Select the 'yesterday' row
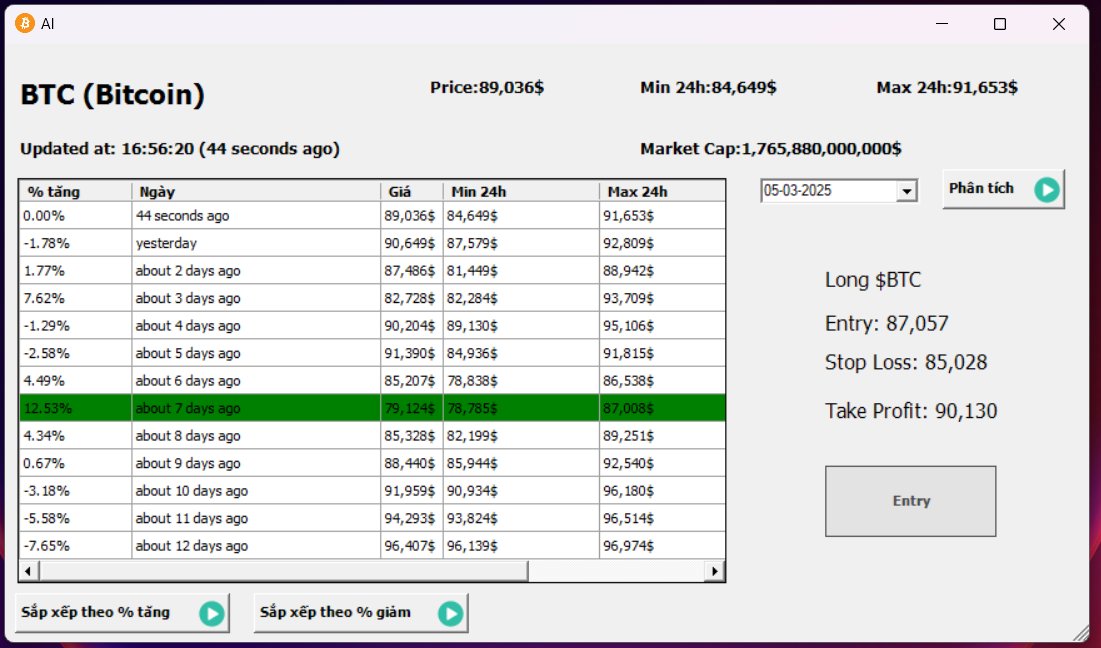1101x648 pixels. [372, 243]
